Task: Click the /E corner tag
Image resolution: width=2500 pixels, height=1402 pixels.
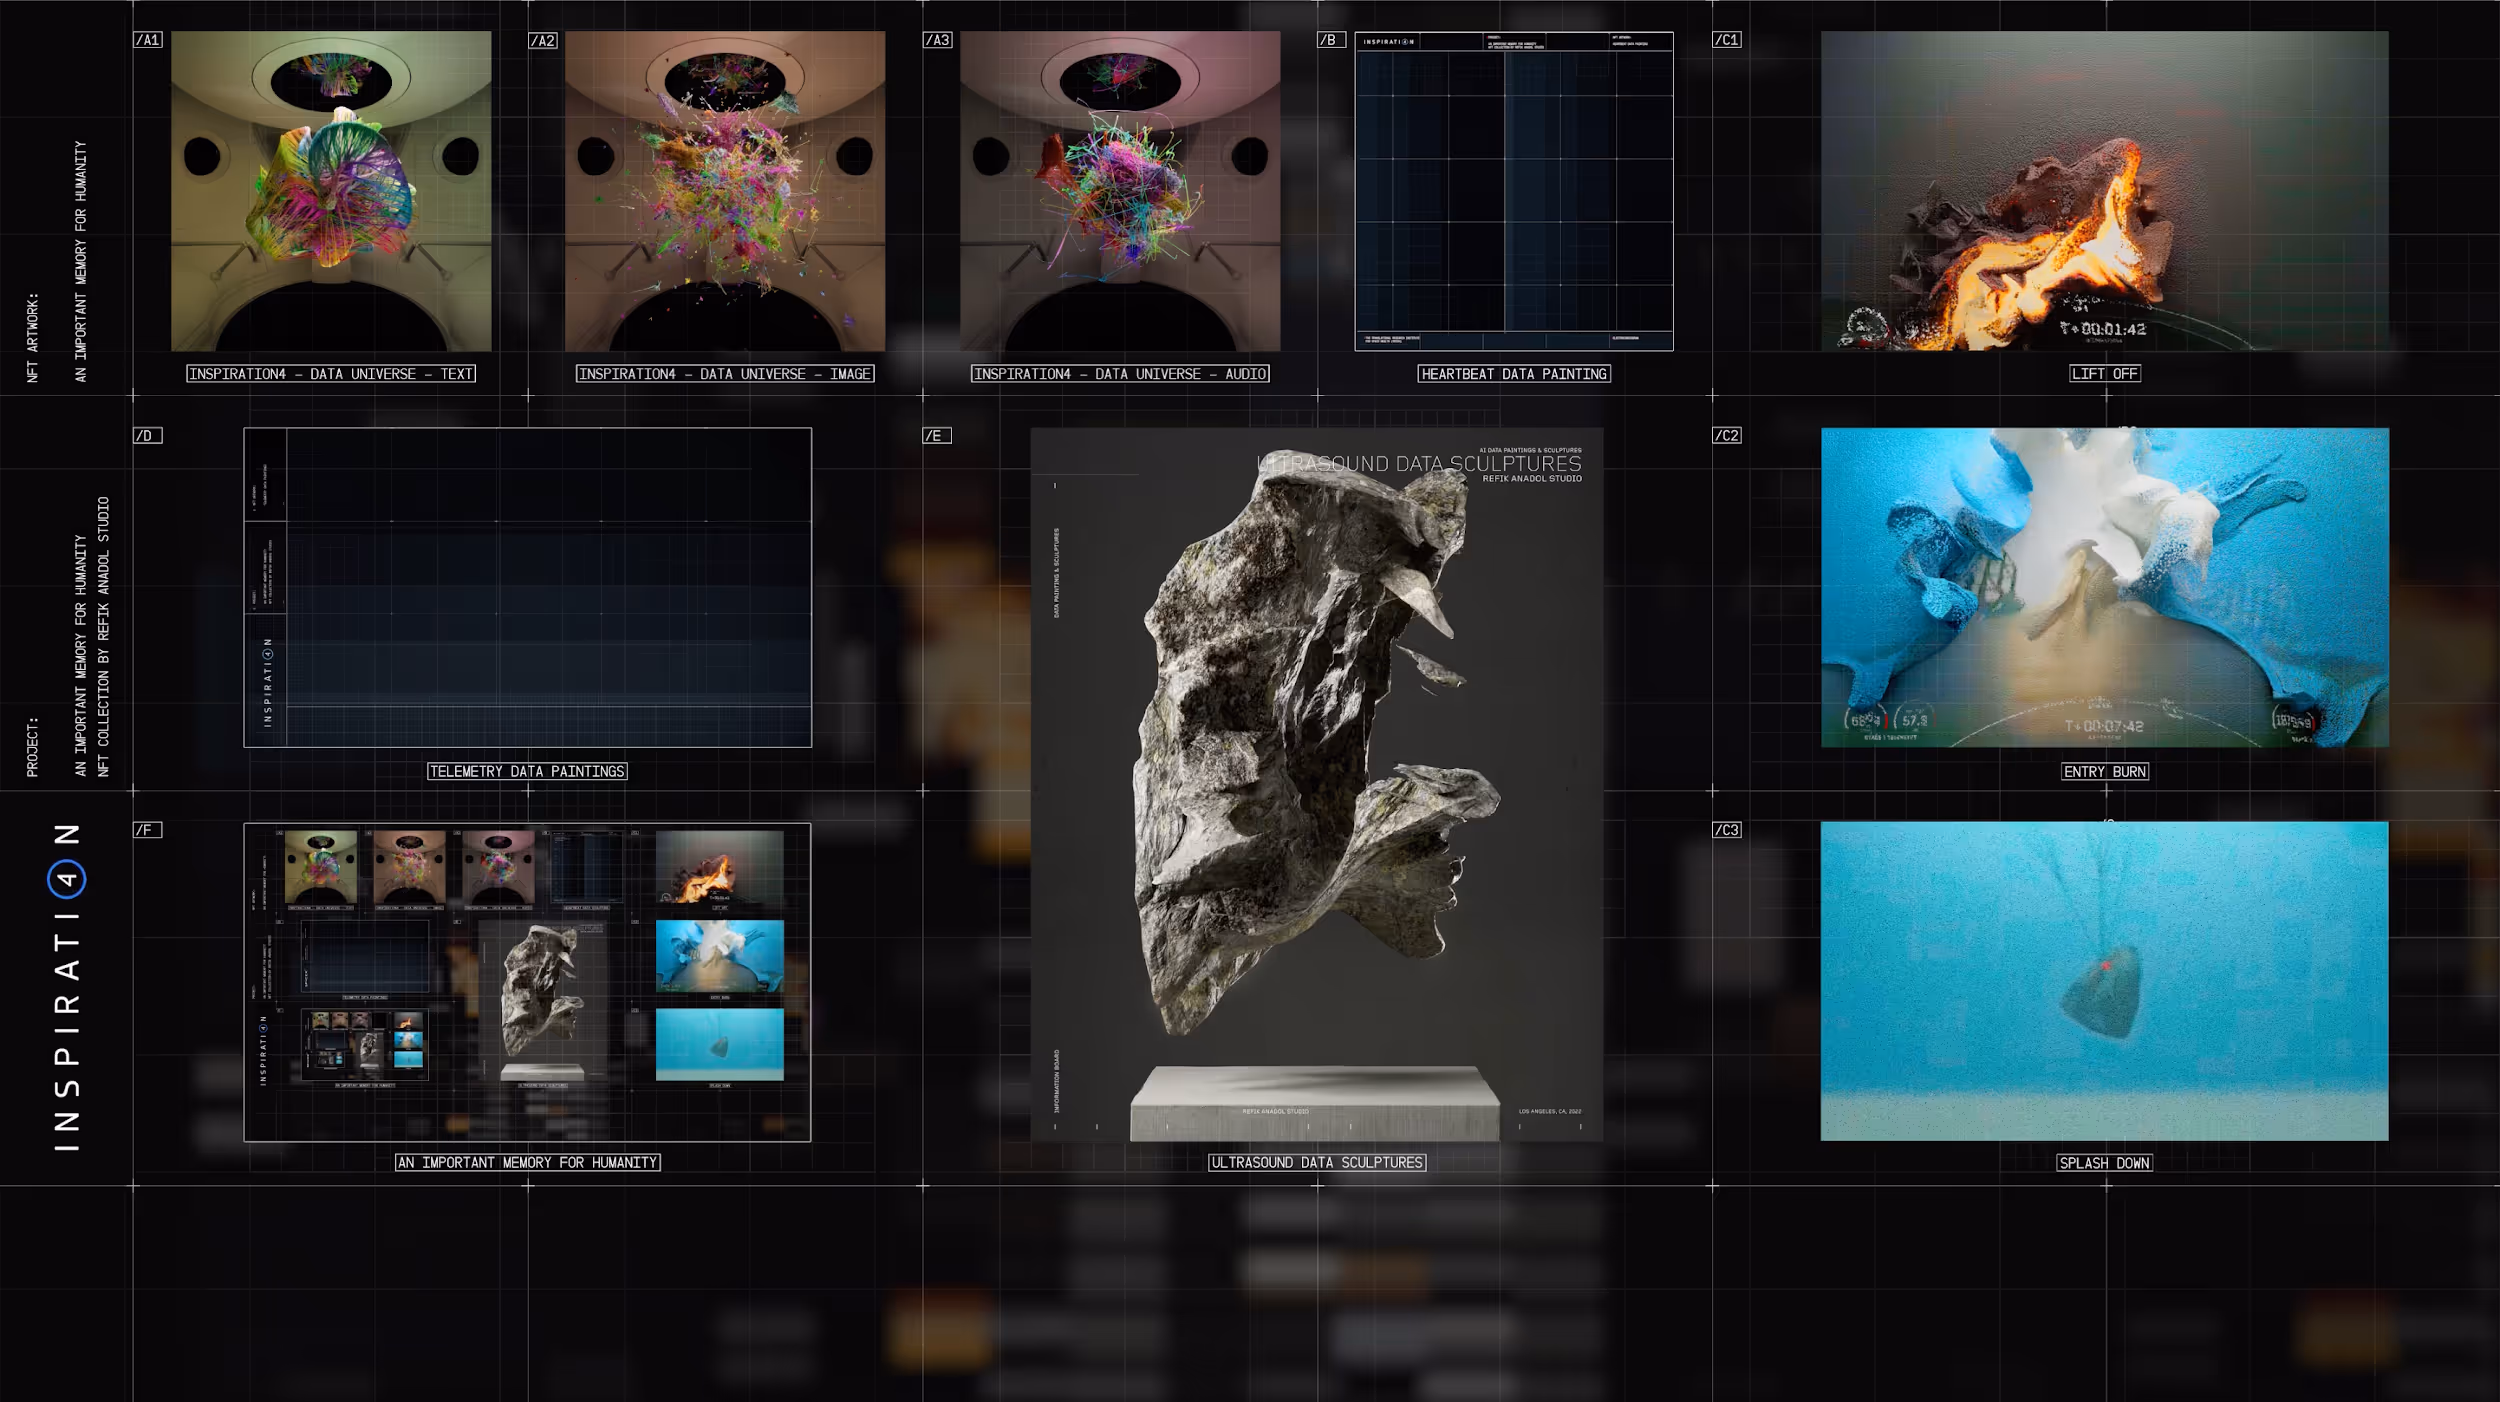Action: [x=936, y=436]
